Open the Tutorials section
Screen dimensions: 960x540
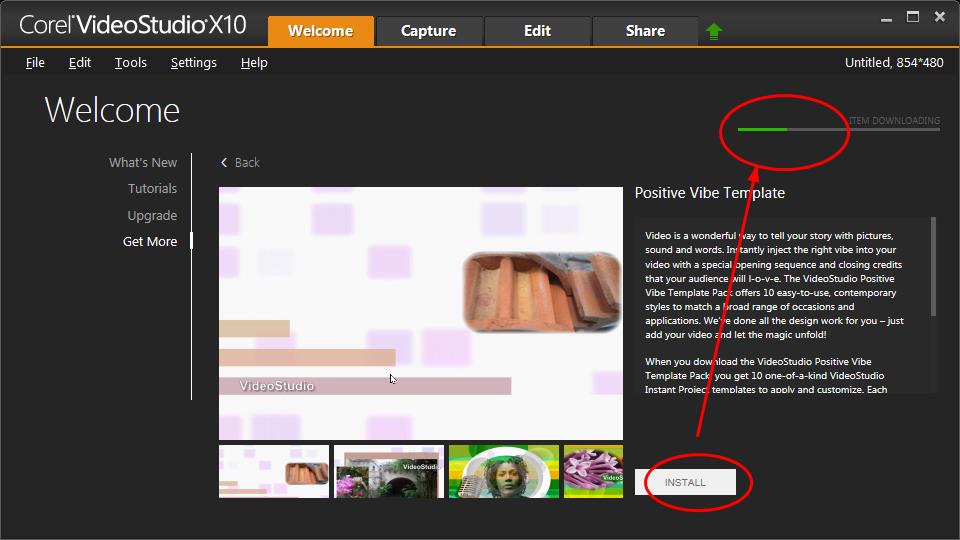[x=152, y=189]
